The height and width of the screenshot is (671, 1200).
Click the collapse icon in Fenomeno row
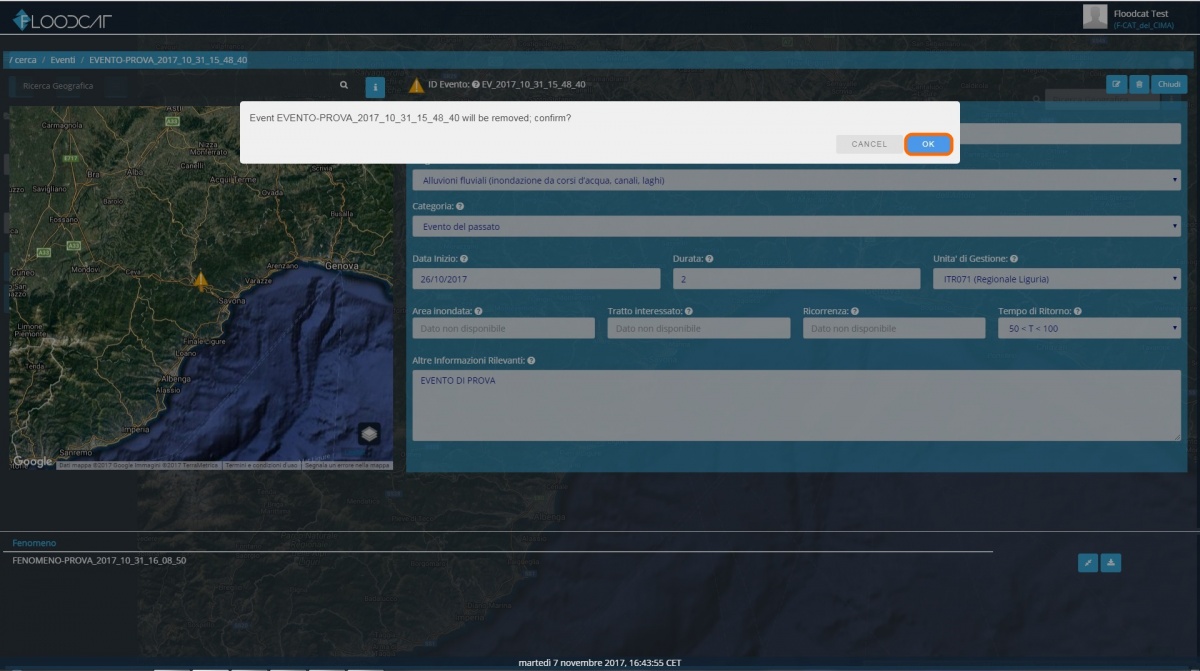coord(1088,563)
